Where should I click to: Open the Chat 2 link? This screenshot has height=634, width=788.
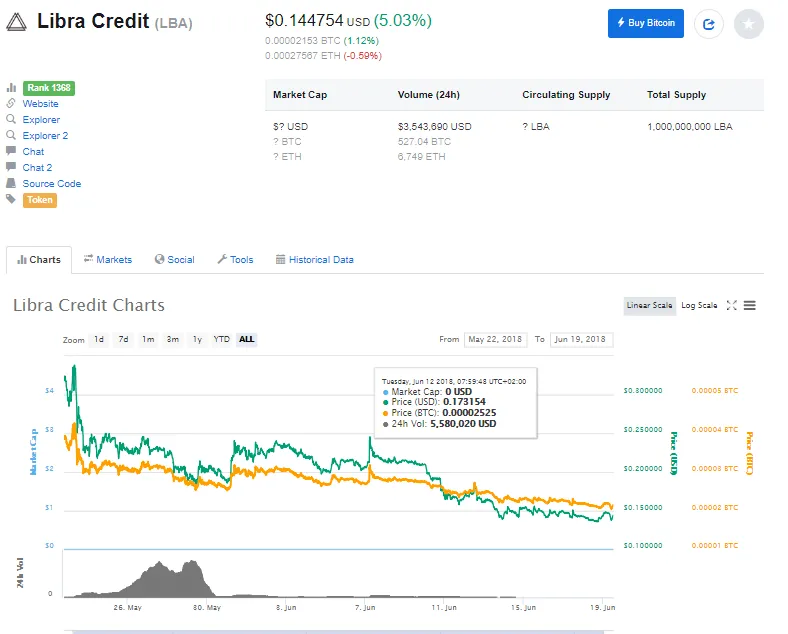pyautogui.click(x=37, y=168)
